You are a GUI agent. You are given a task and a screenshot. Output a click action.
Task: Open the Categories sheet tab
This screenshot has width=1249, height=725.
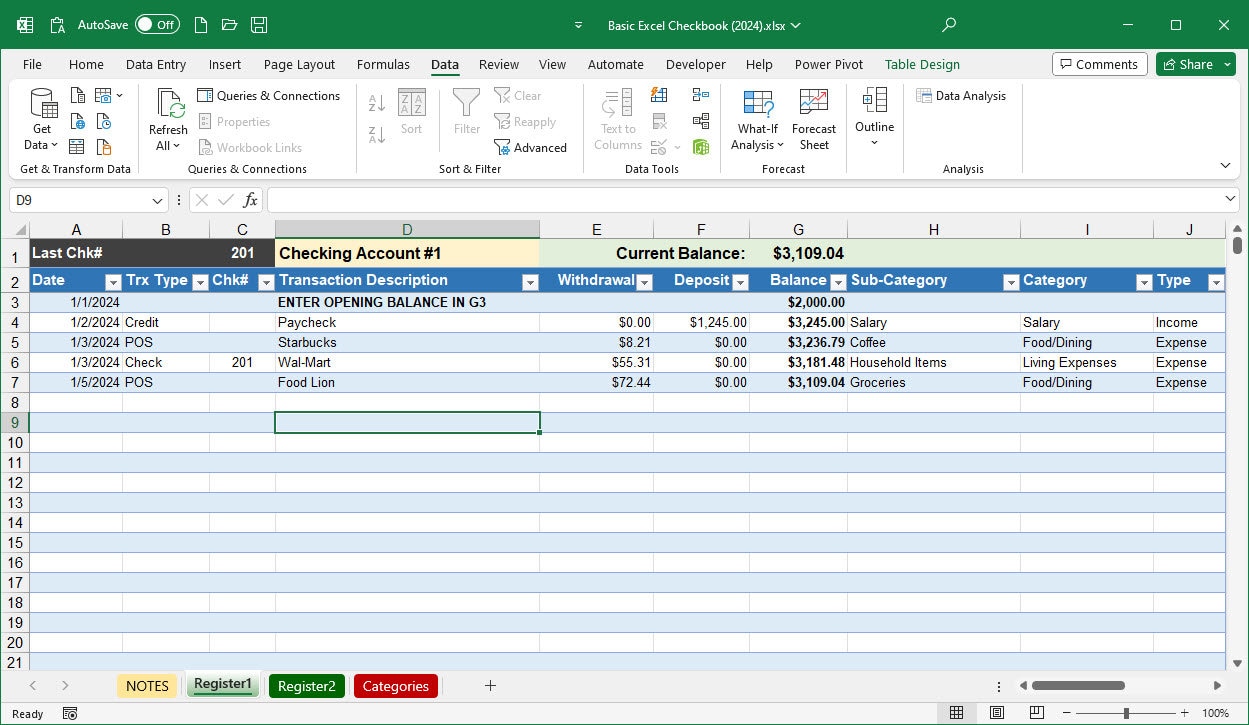(395, 686)
